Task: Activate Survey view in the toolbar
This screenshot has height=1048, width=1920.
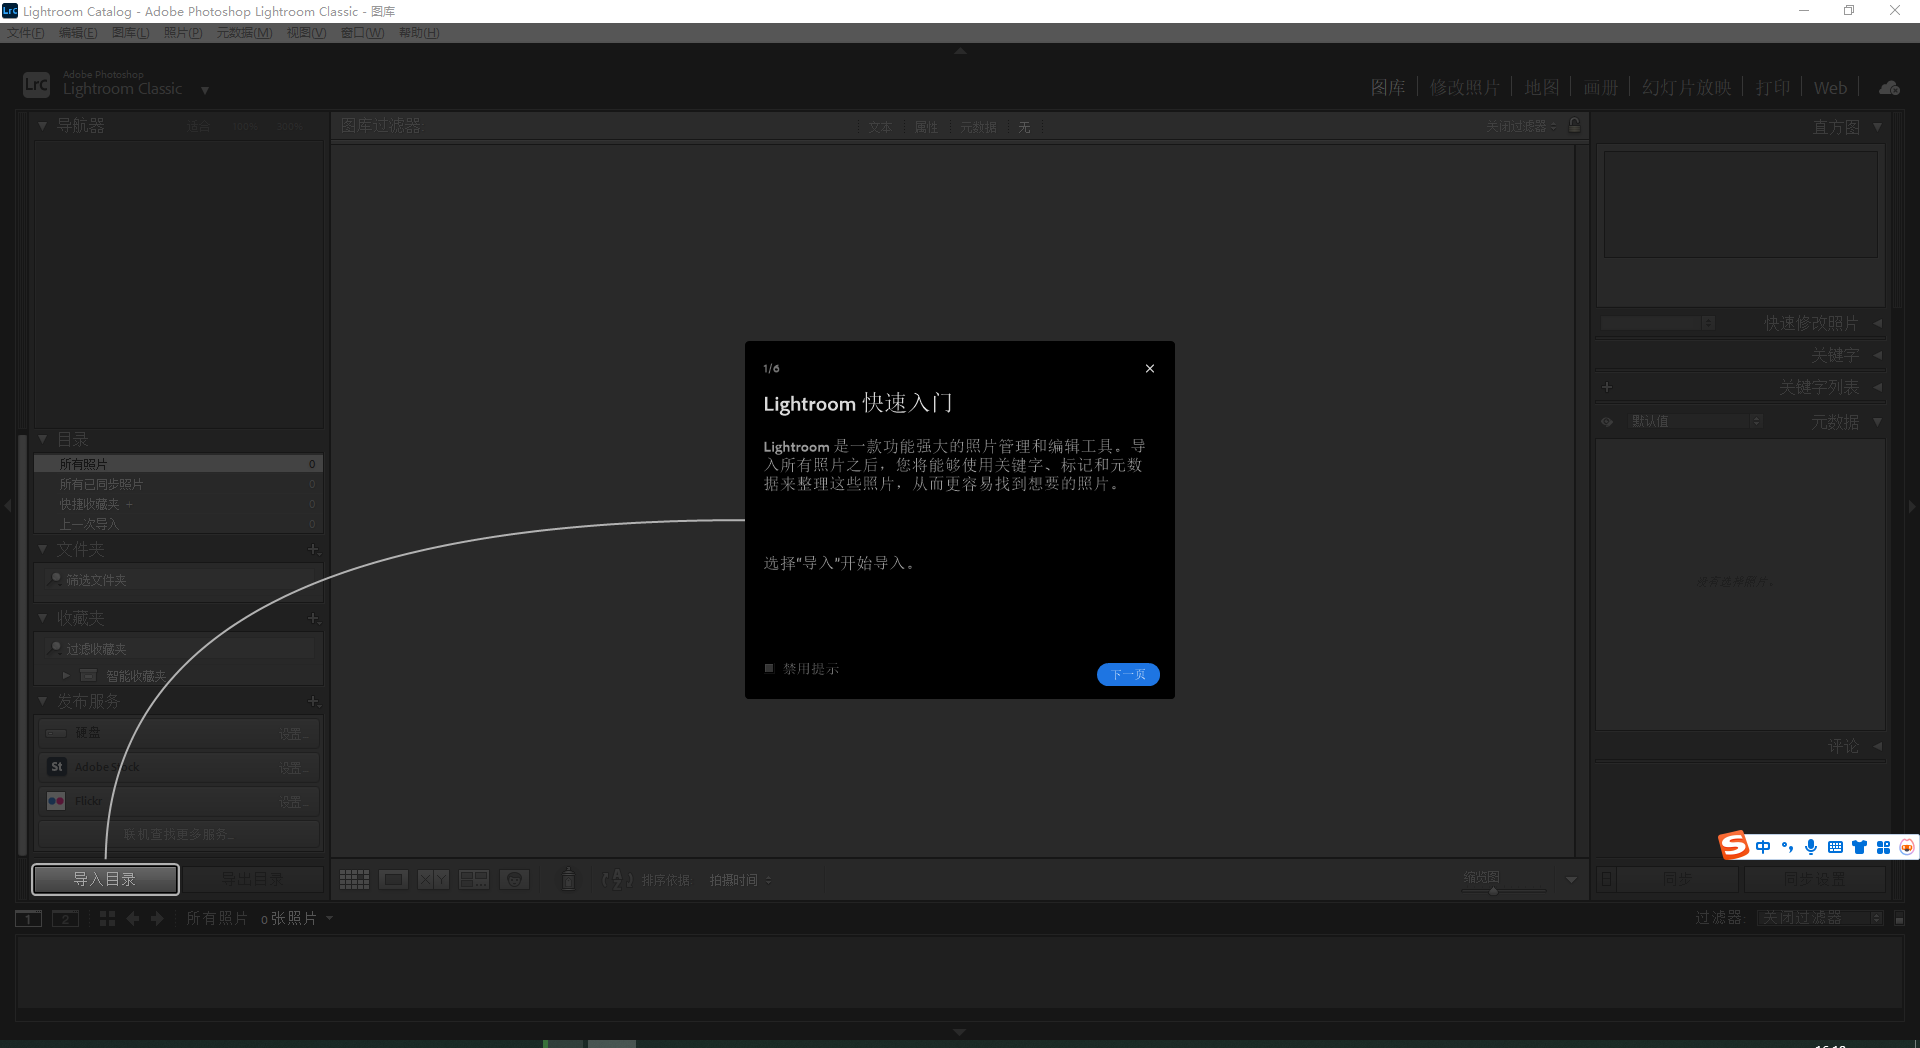Action: [x=473, y=879]
